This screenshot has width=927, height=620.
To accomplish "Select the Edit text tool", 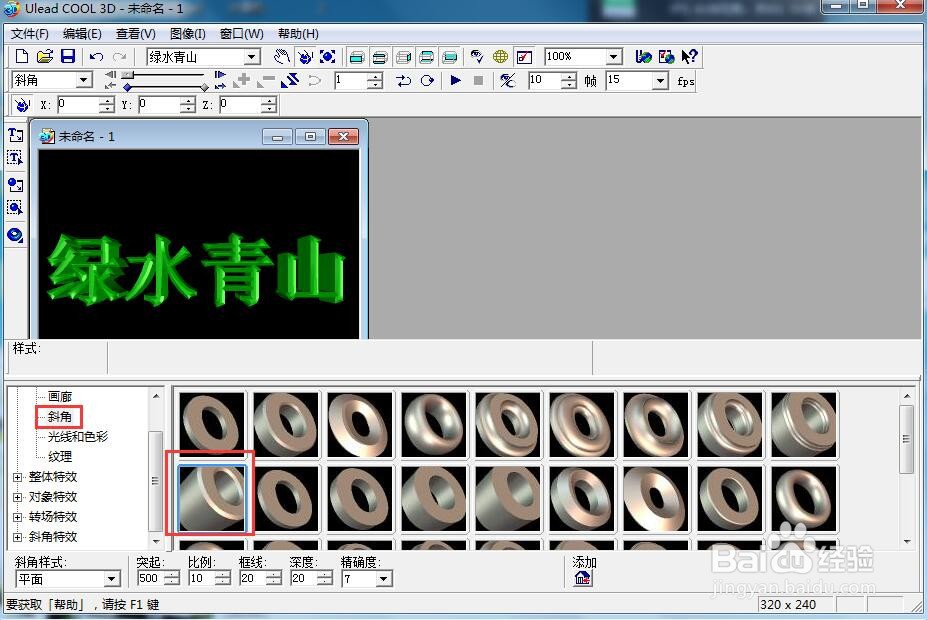I will tap(15, 158).
